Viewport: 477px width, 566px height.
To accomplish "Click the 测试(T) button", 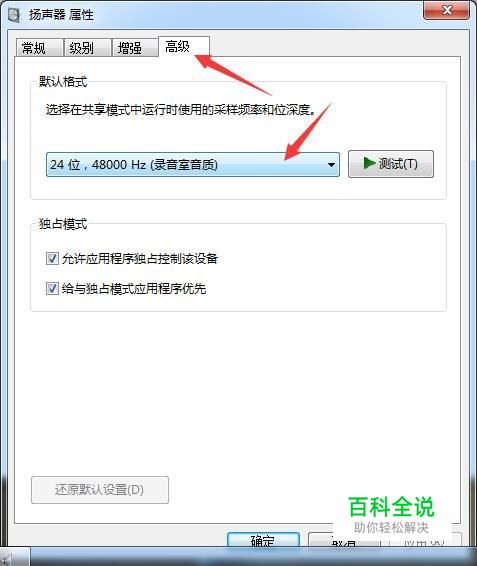I will click(391, 164).
